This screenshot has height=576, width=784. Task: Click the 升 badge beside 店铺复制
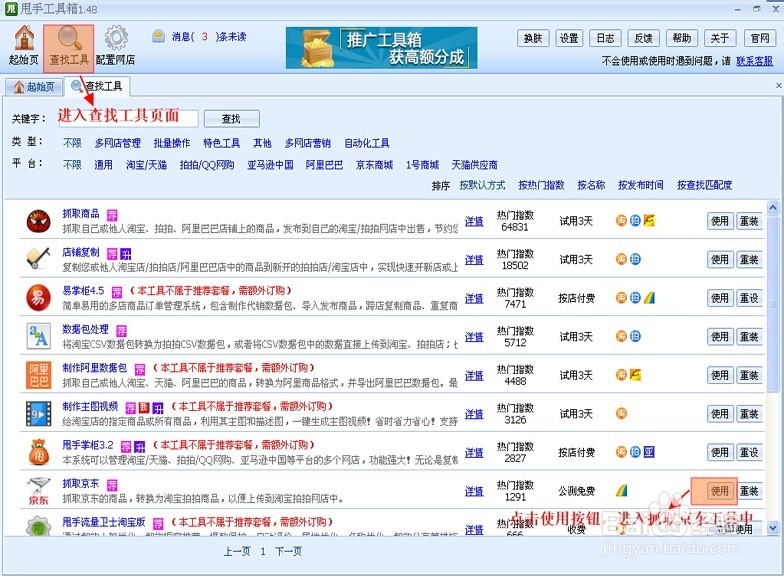coord(126,254)
